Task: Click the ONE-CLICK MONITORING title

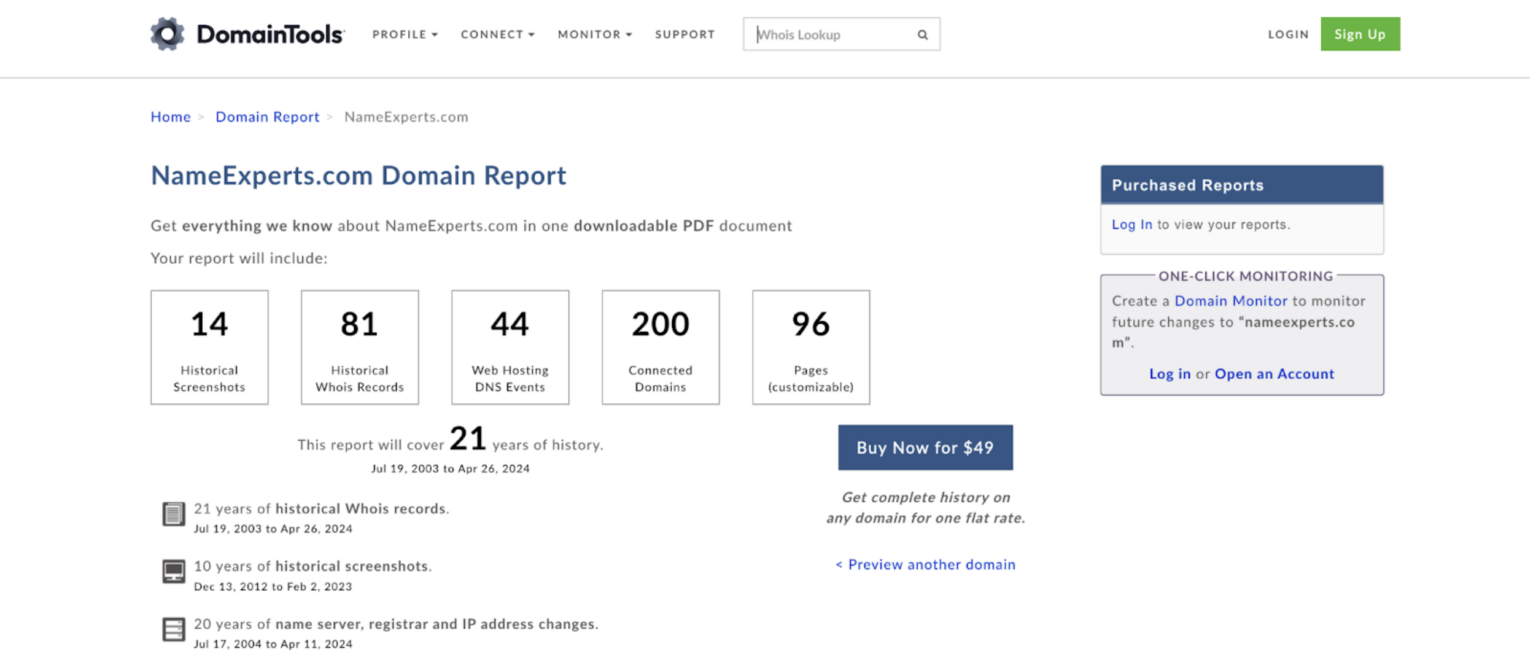Action: pos(1246,276)
